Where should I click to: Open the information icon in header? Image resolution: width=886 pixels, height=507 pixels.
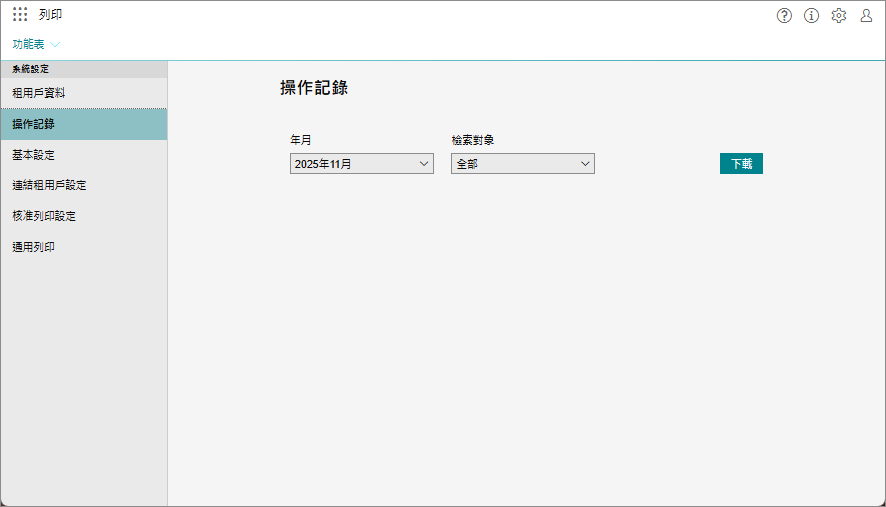point(811,15)
